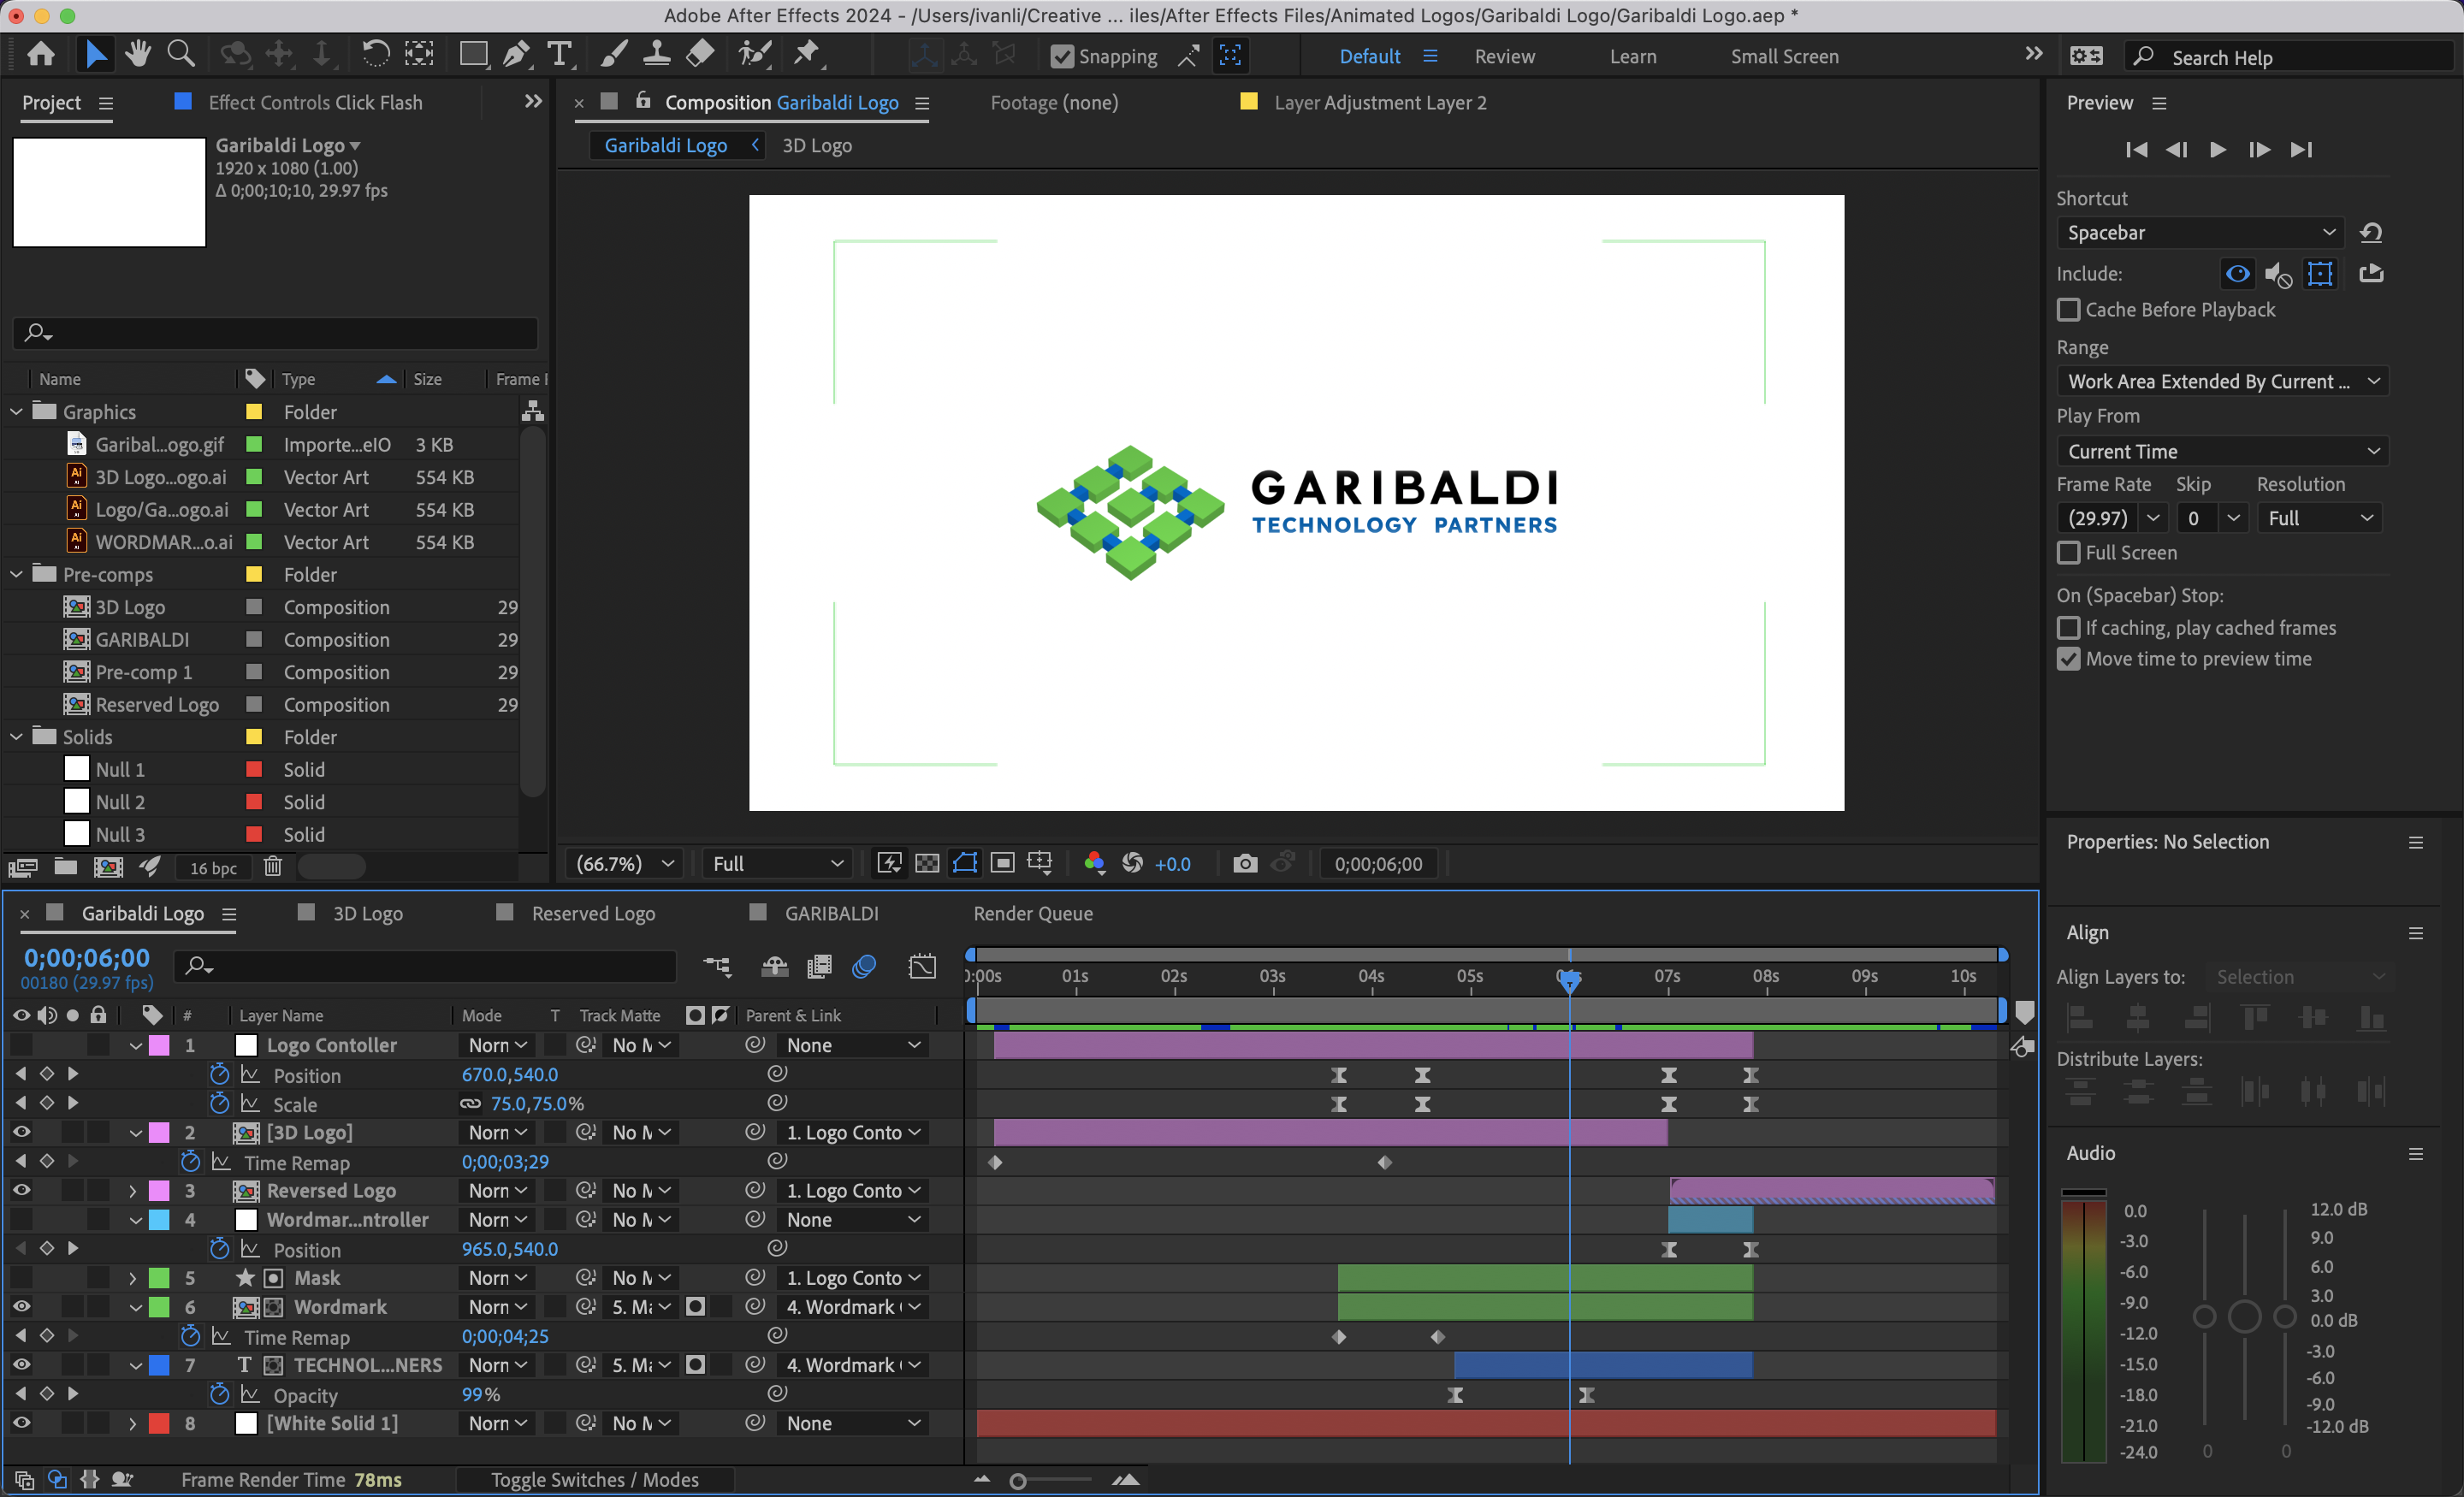
Task: Select the Rotation tool
Action: [x=375, y=54]
